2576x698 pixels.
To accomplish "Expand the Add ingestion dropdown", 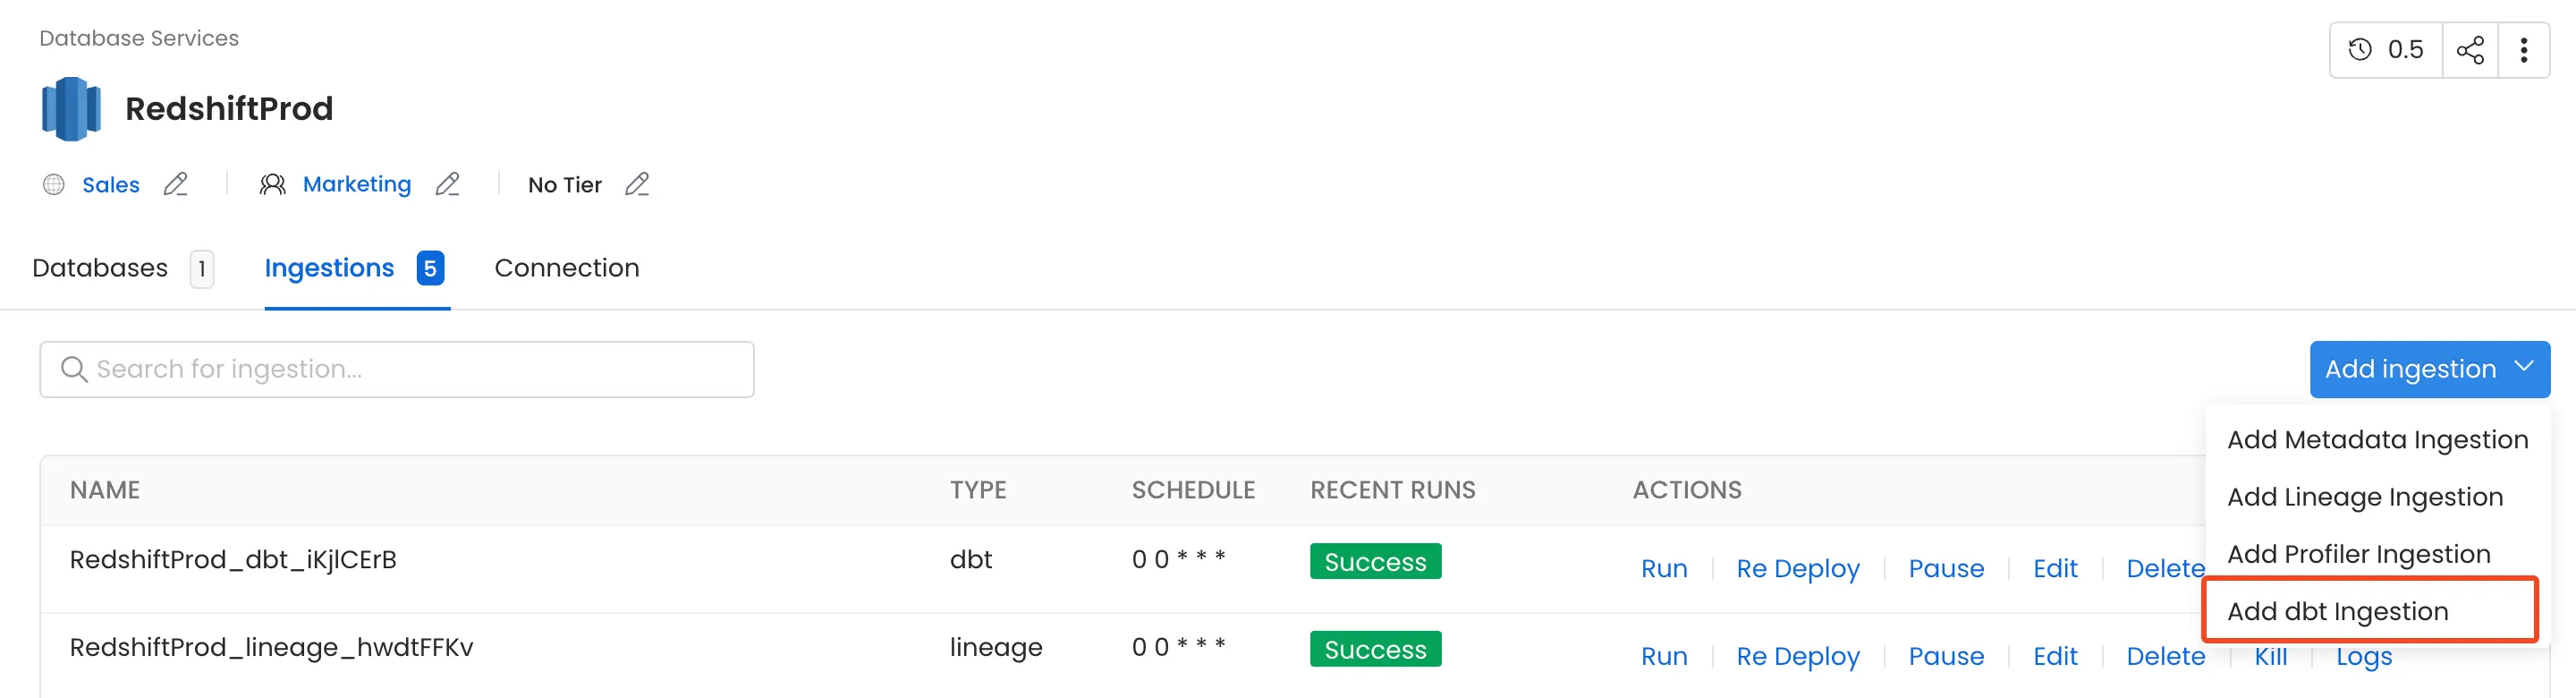I will click(2429, 369).
